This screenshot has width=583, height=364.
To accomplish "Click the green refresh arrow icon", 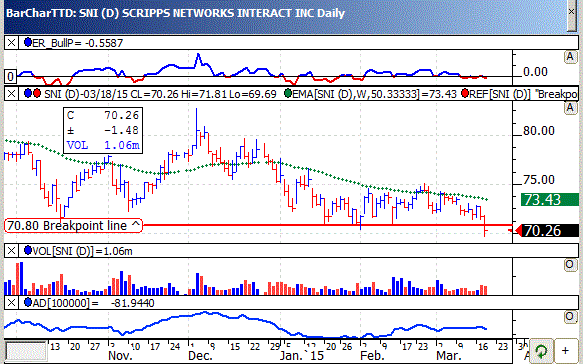I will tap(541, 351).
